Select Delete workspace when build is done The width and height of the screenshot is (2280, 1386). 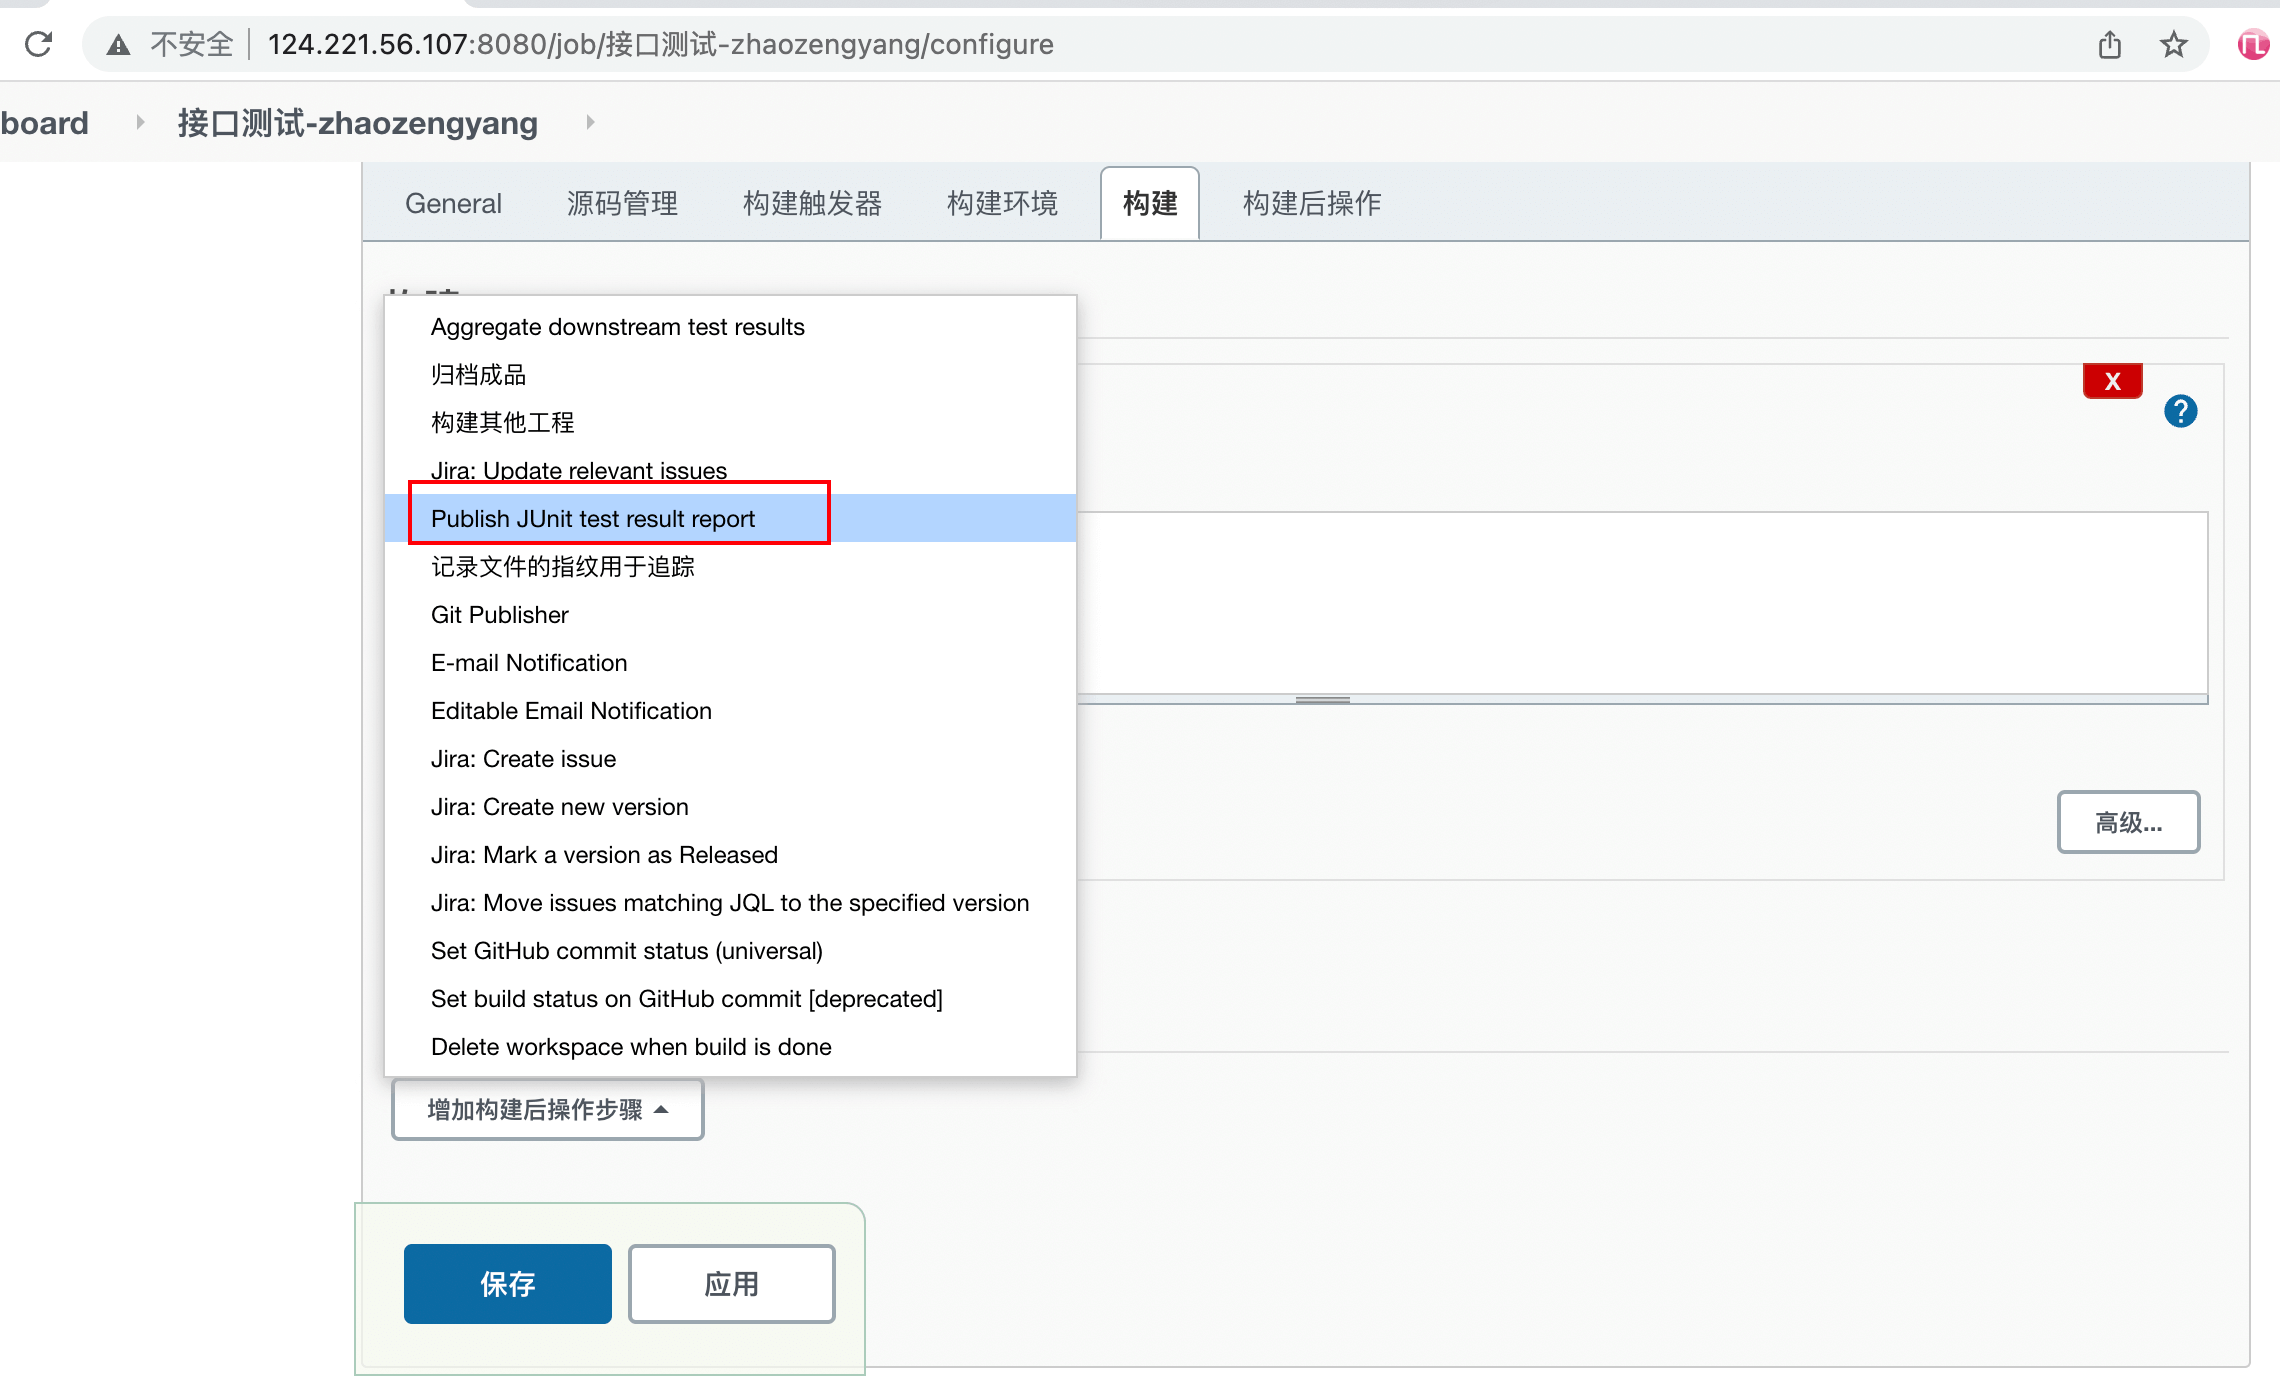[x=631, y=1047]
